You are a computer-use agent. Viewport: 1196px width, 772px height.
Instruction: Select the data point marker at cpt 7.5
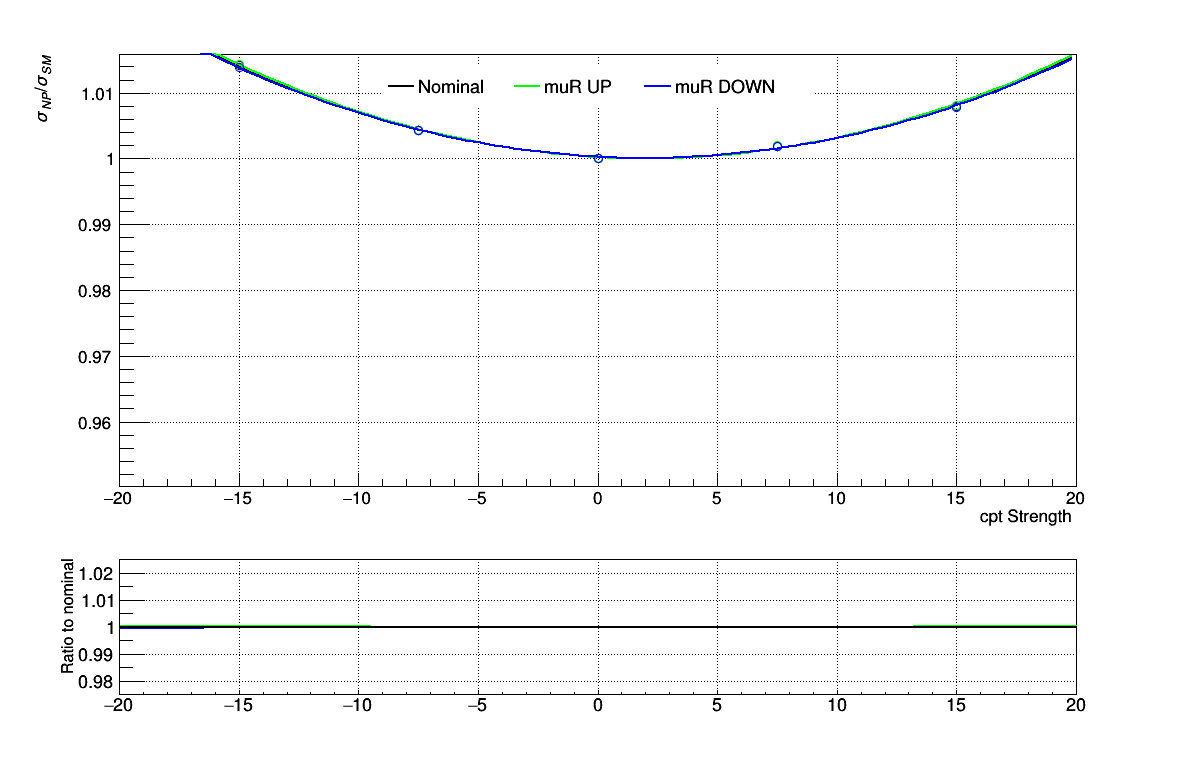(777, 146)
